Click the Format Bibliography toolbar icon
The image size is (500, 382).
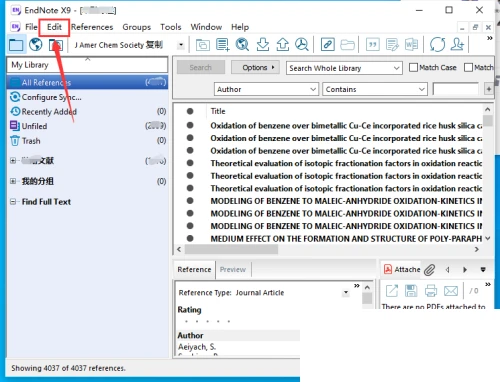pyautogui.click(x=392, y=44)
